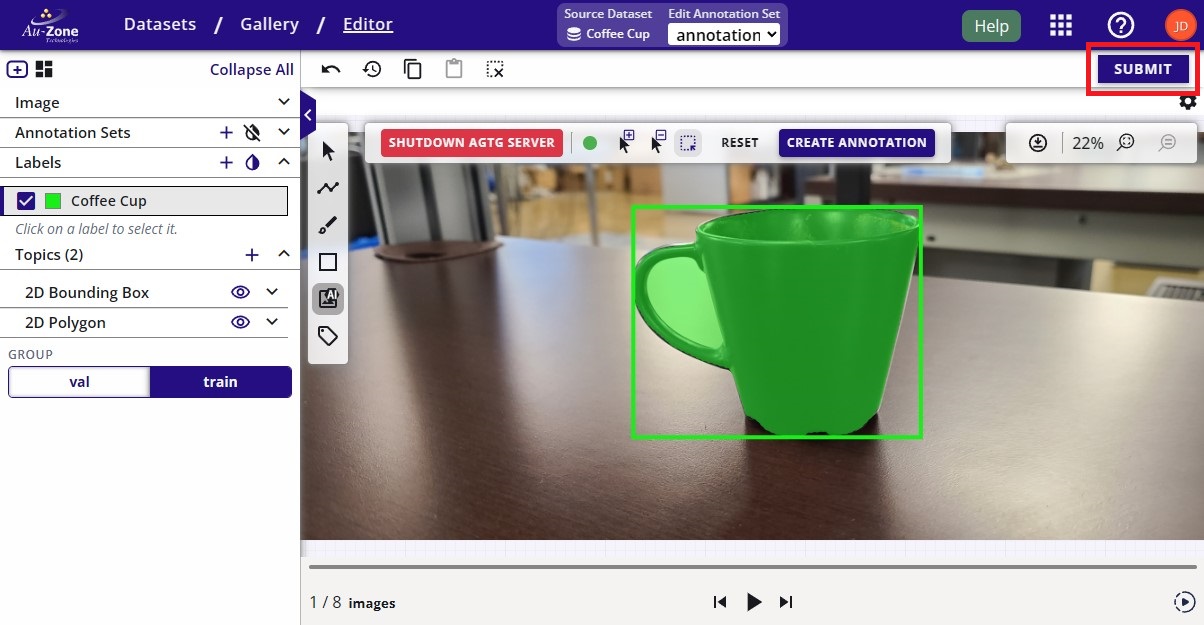The width and height of the screenshot is (1204, 625).
Task: Go to Datasets page
Action: (x=160, y=24)
